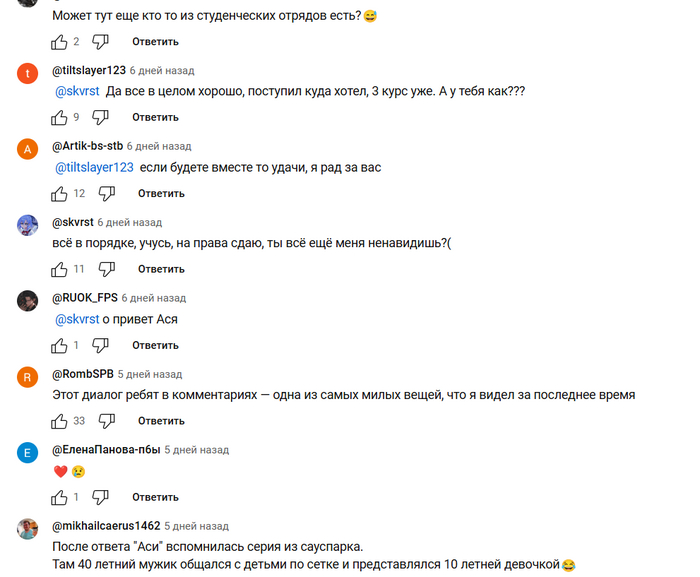The width and height of the screenshot is (700, 577).
Task: Reply to @RombSPB's comment
Action: pyautogui.click(x=161, y=421)
